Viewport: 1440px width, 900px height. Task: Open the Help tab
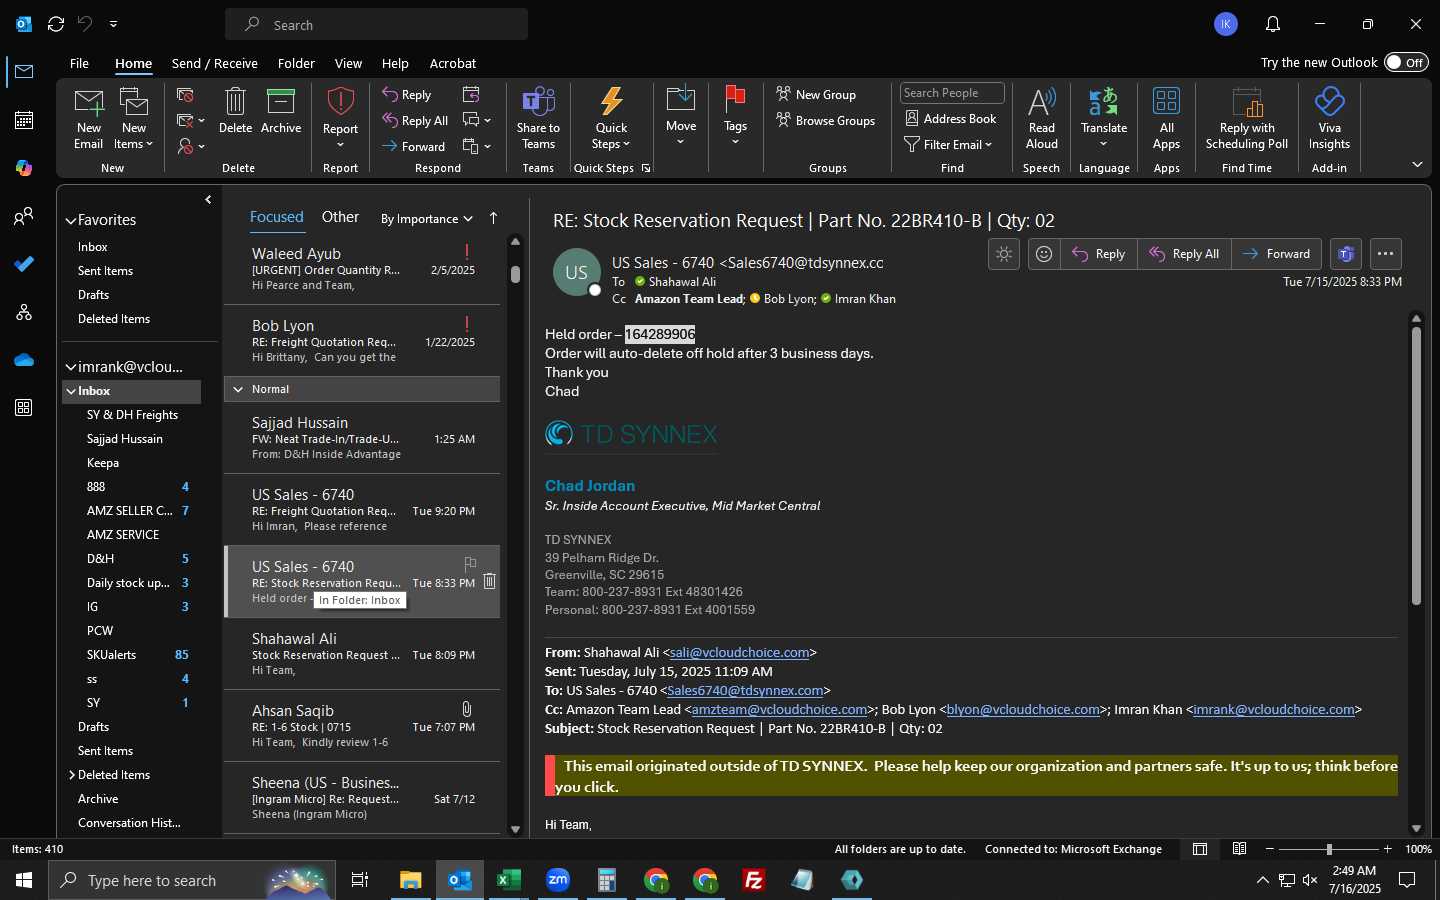pyautogui.click(x=395, y=63)
